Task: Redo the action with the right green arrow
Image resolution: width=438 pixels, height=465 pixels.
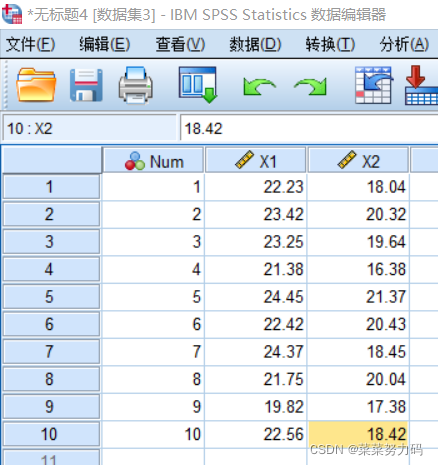Action: point(310,87)
